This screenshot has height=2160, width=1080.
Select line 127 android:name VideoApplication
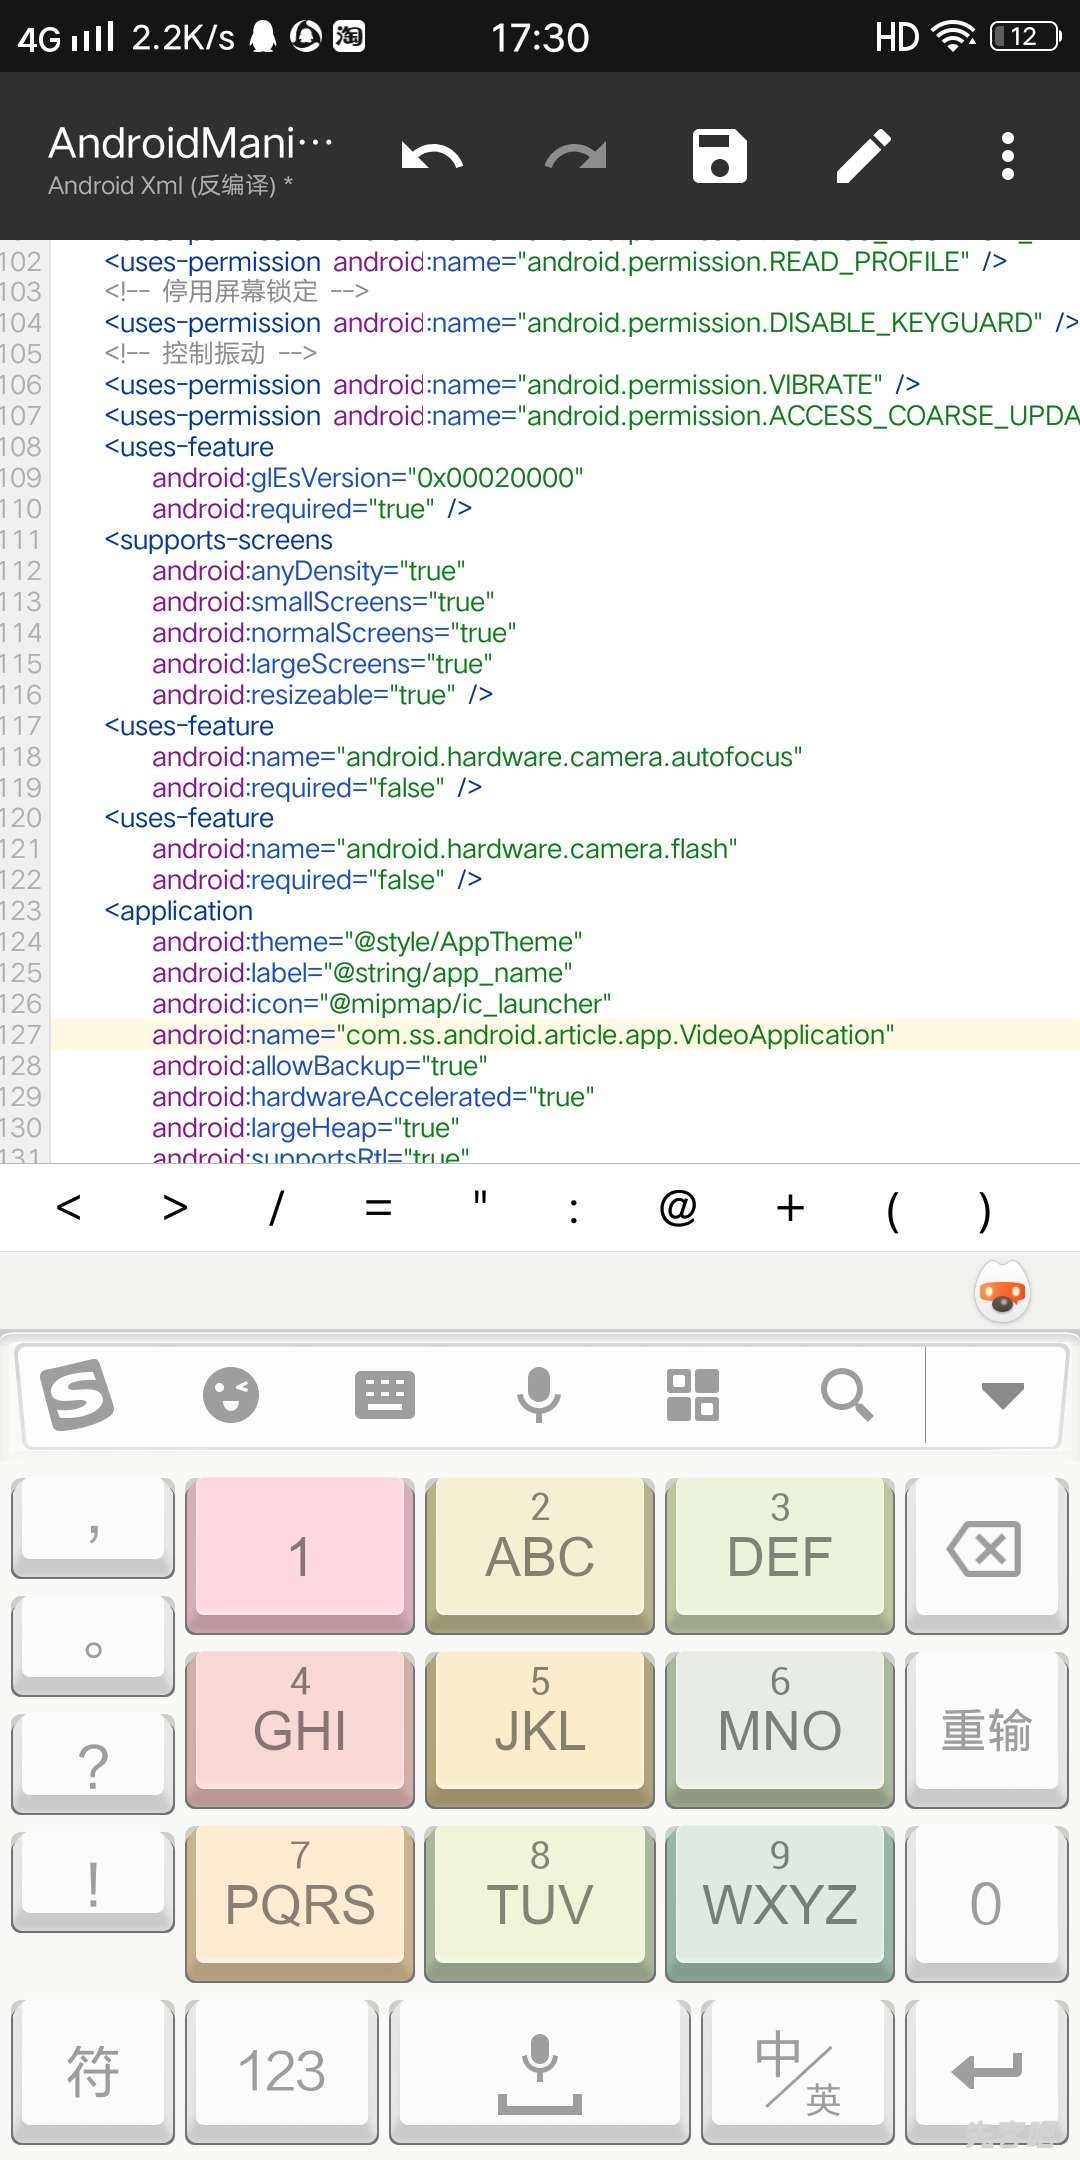click(x=522, y=1035)
